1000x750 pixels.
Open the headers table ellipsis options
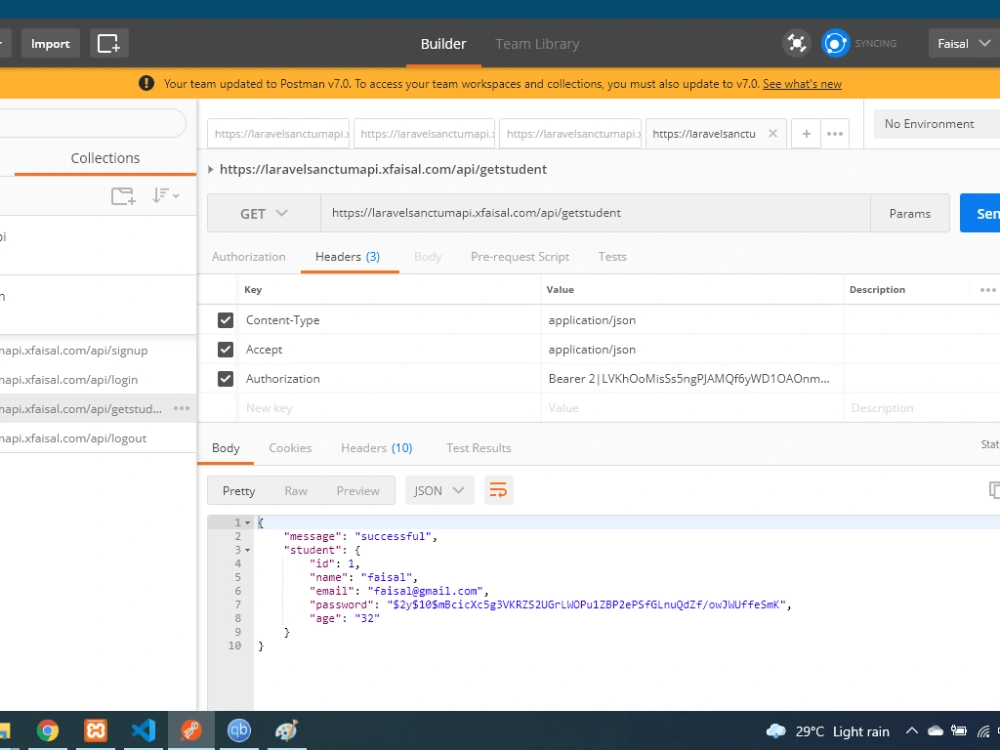[x=987, y=290]
